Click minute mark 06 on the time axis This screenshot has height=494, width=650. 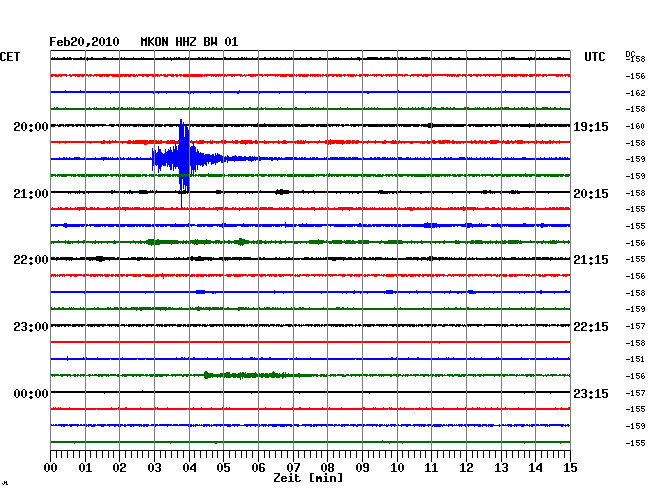pos(258,467)
